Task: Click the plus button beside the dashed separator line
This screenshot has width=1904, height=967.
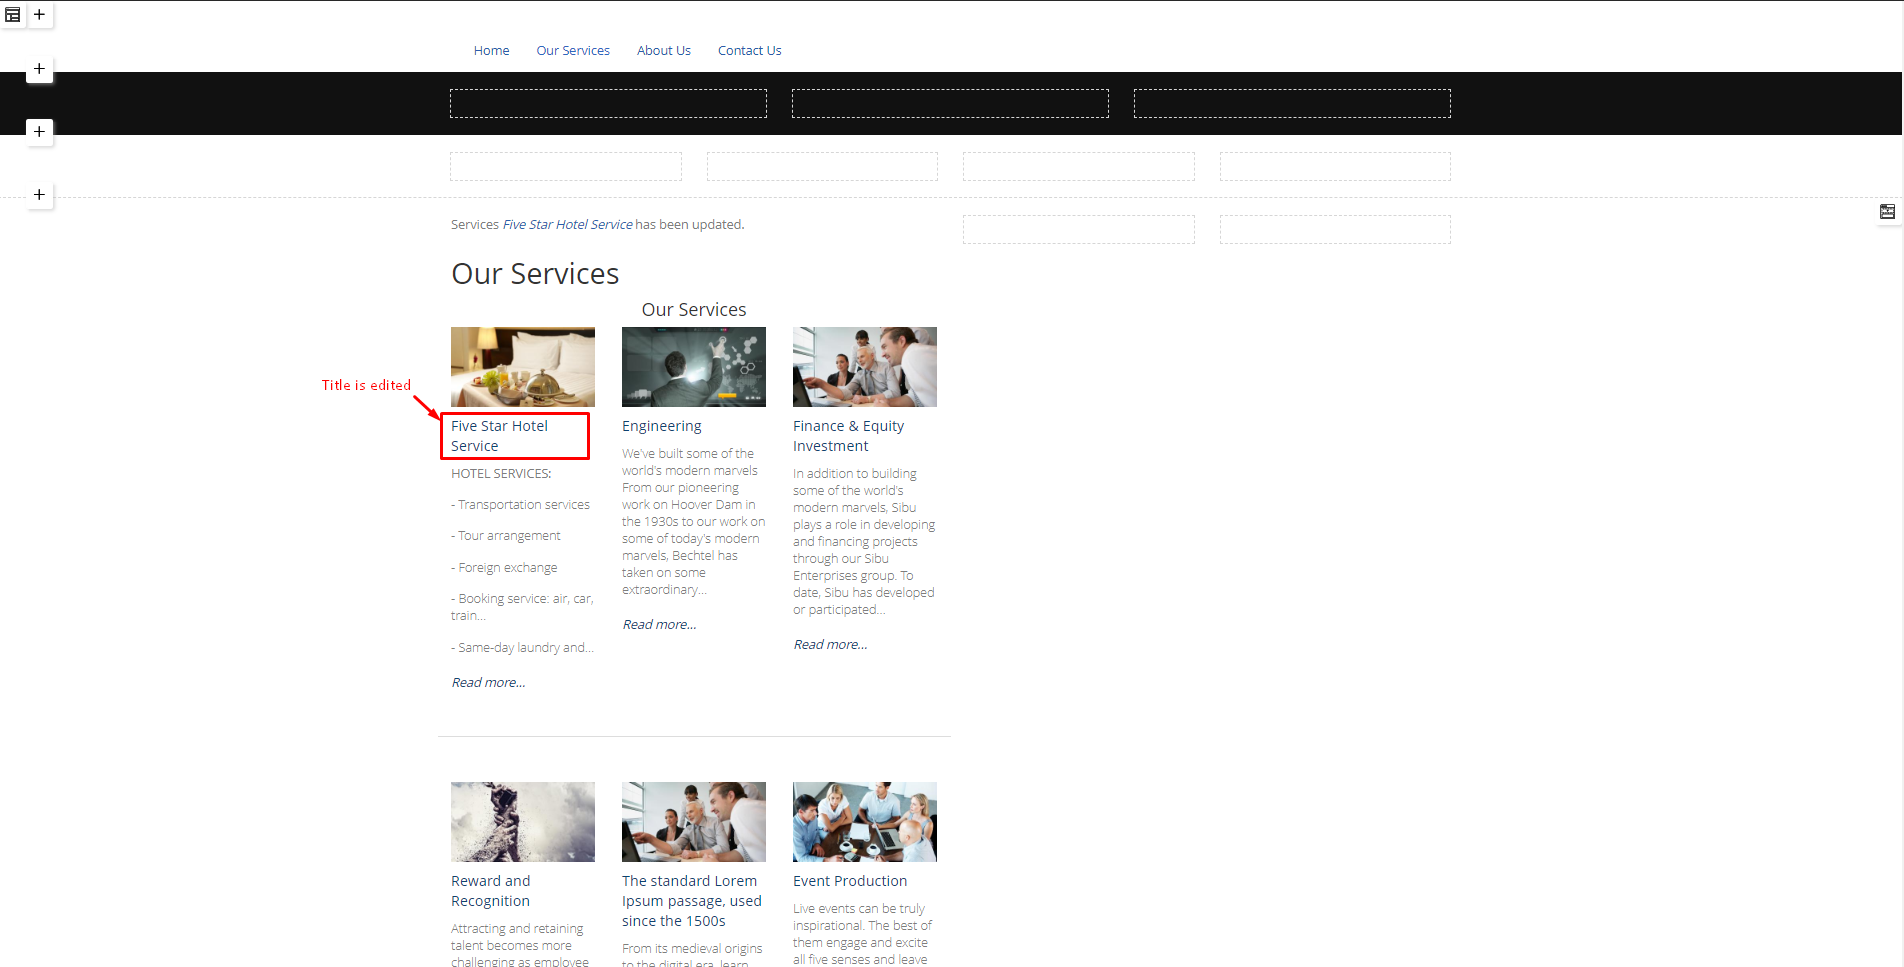Action: (39, 195)
